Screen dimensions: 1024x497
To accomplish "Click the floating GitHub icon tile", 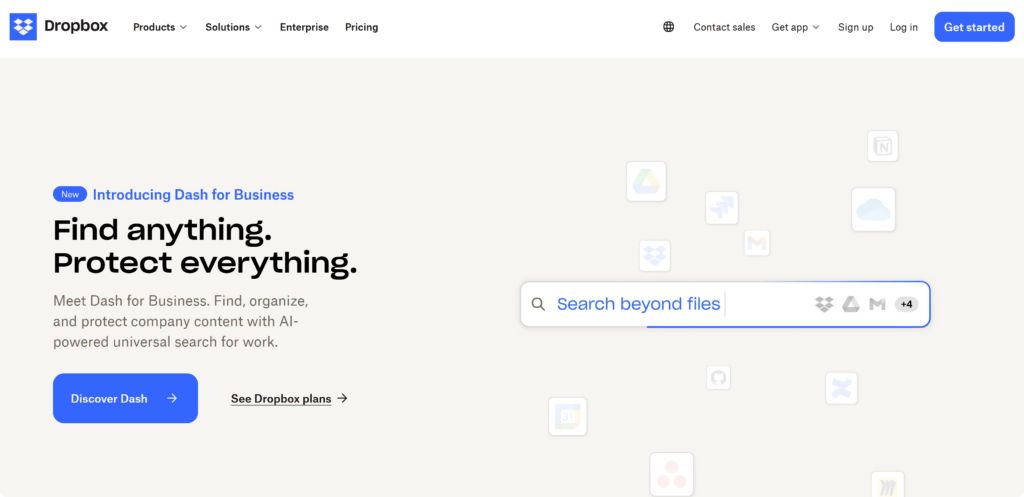I will tap(718, 377).
